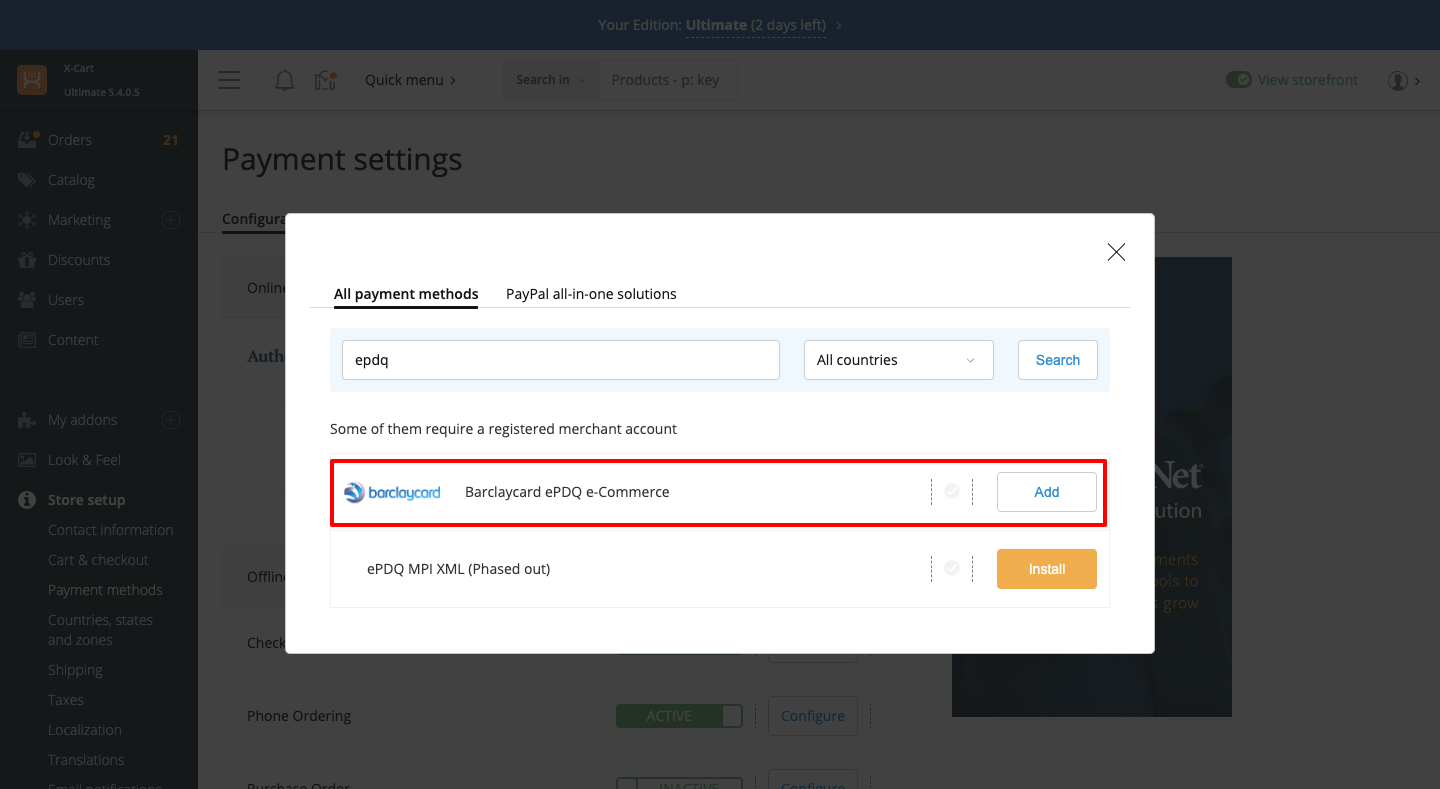The width and height of the screenshot is (1440, 789).
Task: Open the notifications bell icon
Action: (284, 80)
